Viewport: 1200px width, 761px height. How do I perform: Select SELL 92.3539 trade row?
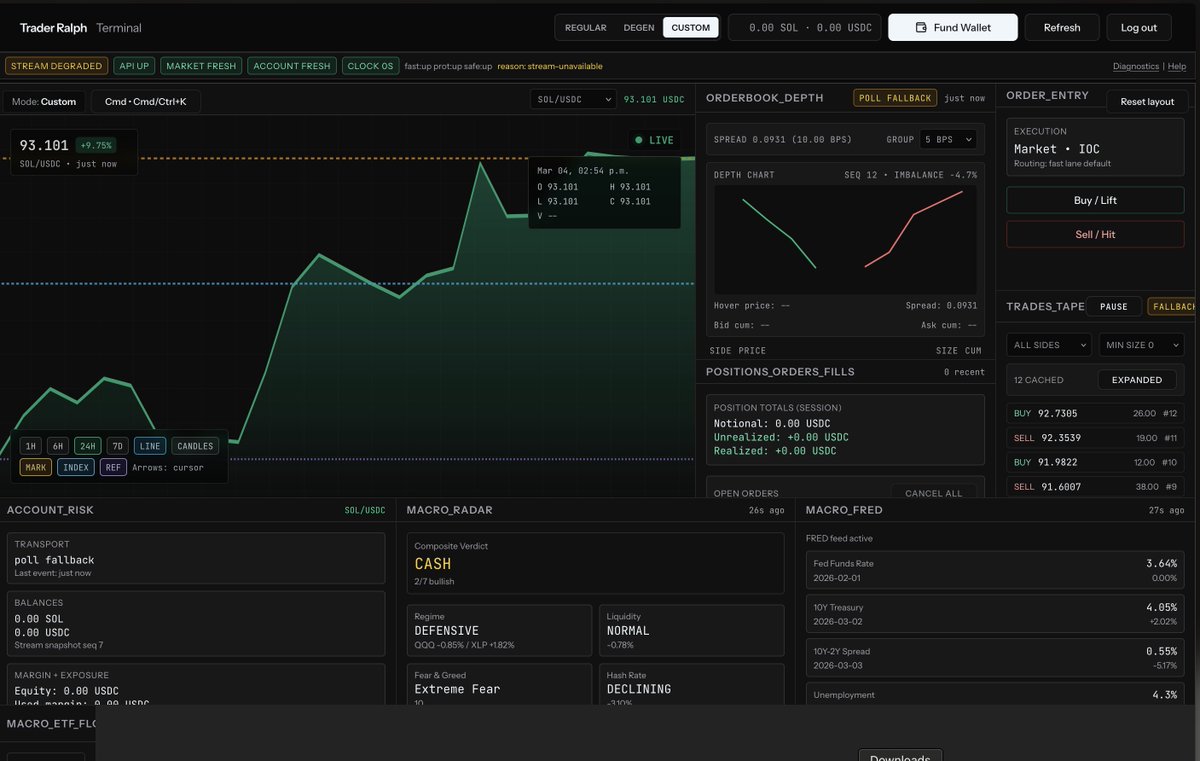click(1095, 437)
